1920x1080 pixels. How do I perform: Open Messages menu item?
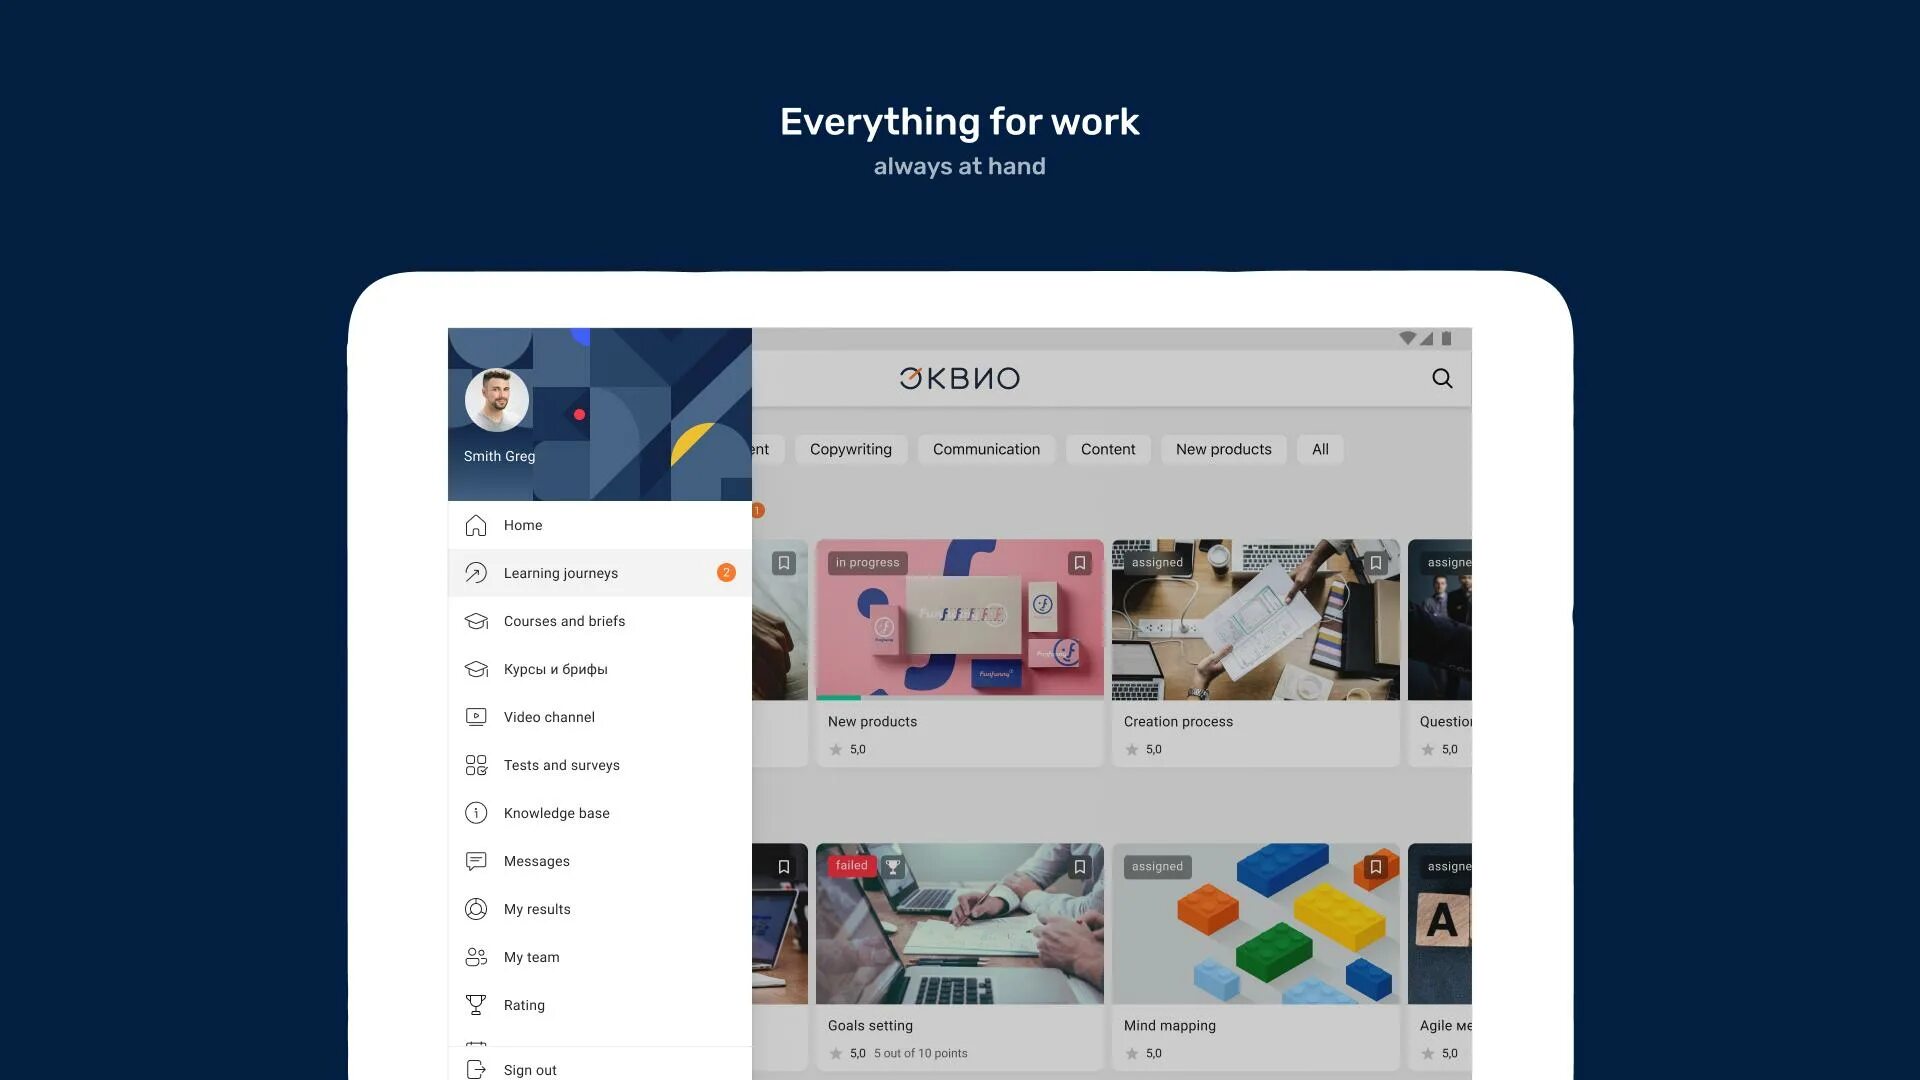(x=600, y=861)
